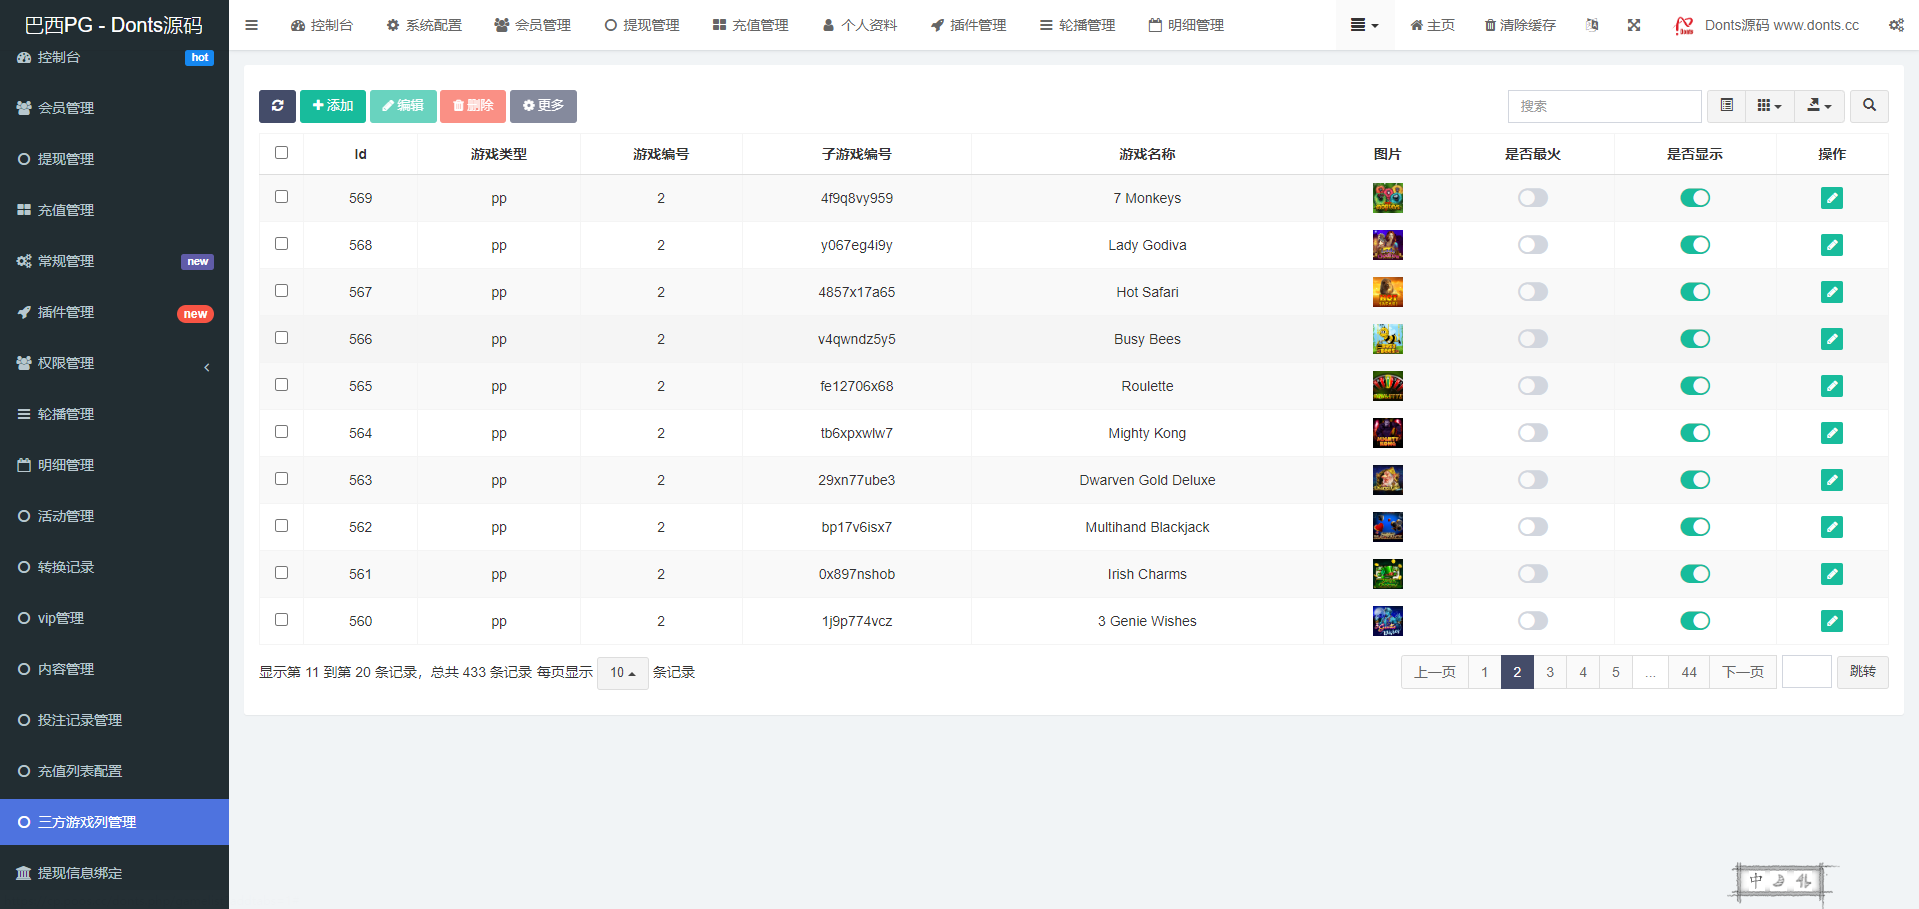The height and width of the screenshot is (909, 1919).
Task: Disable 是否显示 for Mighty Kong
Action: (1695, 433)
